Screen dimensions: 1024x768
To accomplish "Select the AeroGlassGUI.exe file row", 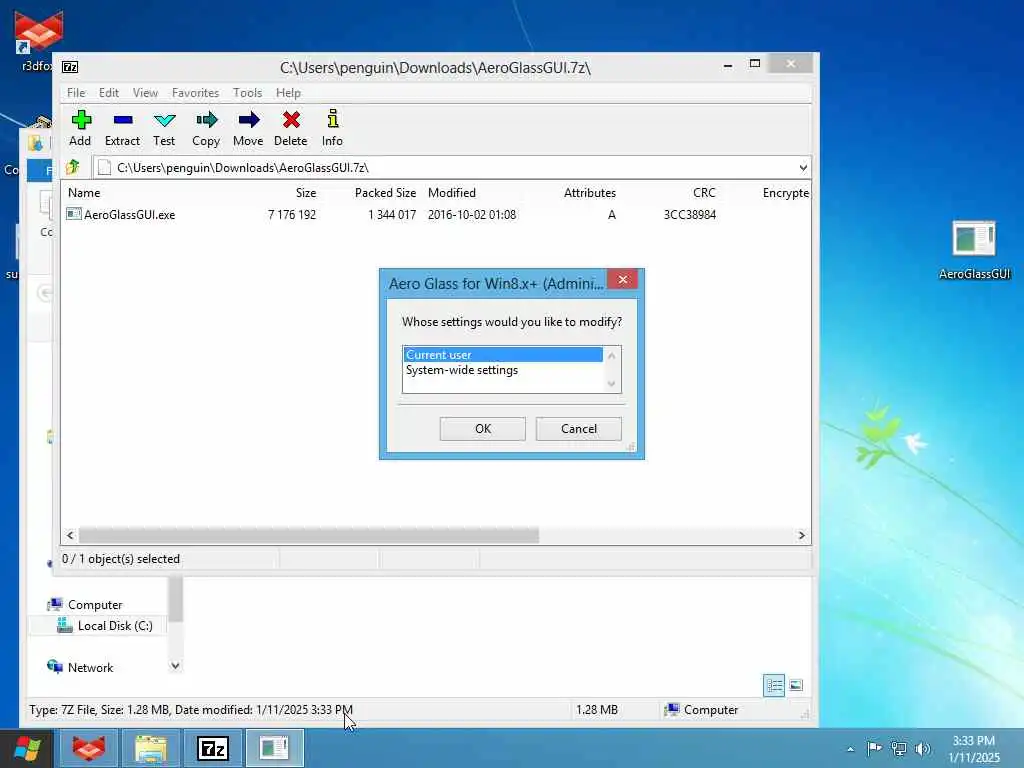I will 436,214.
